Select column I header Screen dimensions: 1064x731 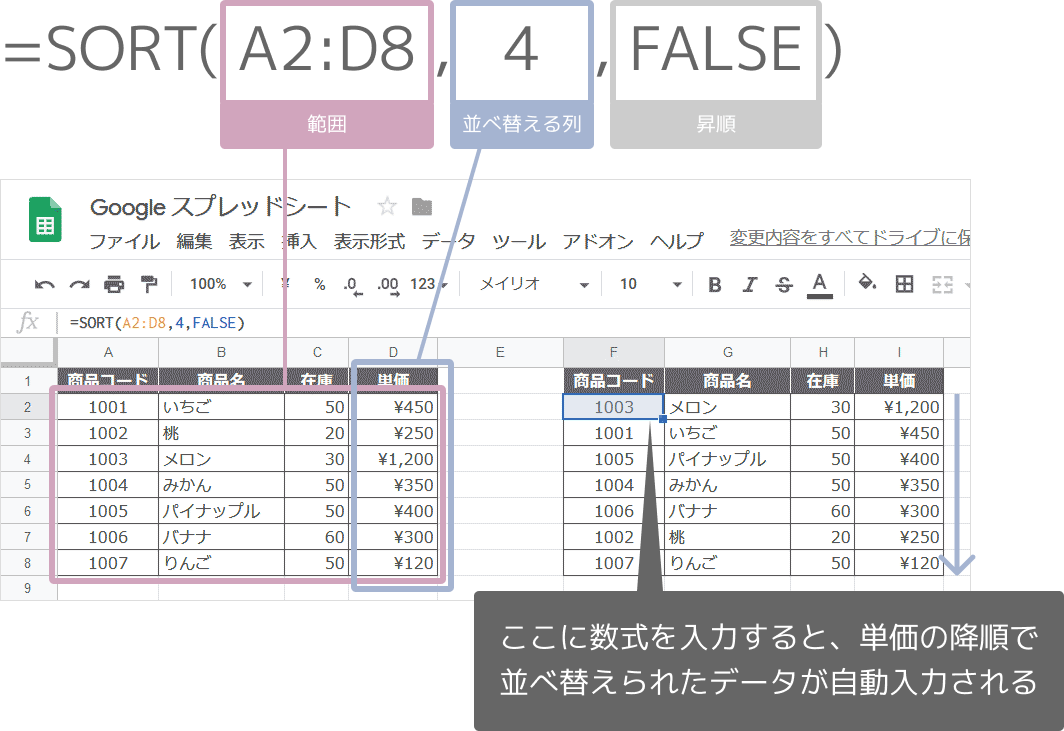coord(899,352)
